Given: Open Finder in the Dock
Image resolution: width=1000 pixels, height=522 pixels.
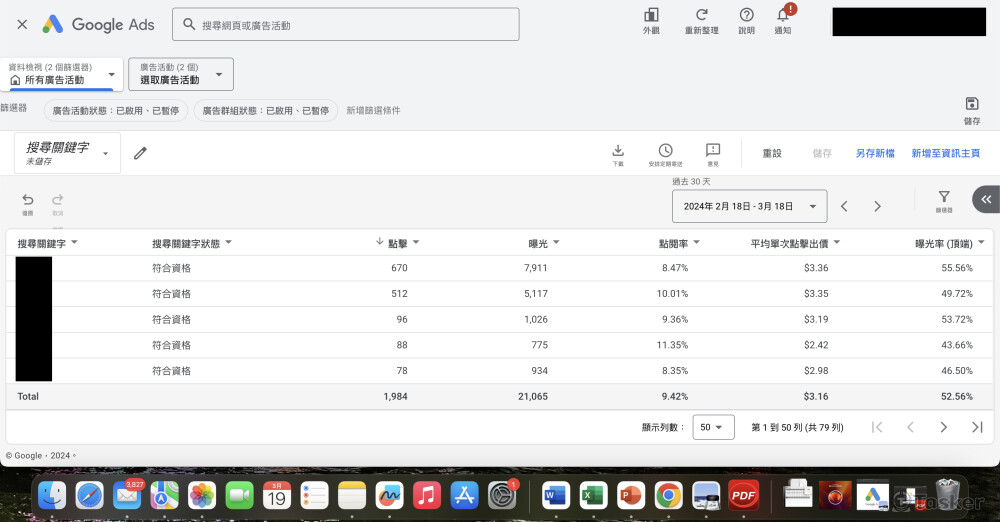Looking at the screenshot, I should click(52, 495).
